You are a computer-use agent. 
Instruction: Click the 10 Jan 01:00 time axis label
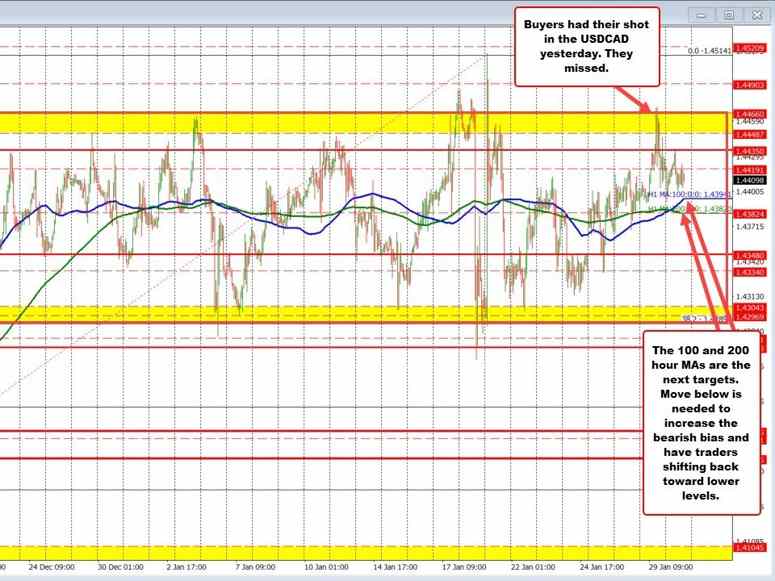tap(326, 567)
